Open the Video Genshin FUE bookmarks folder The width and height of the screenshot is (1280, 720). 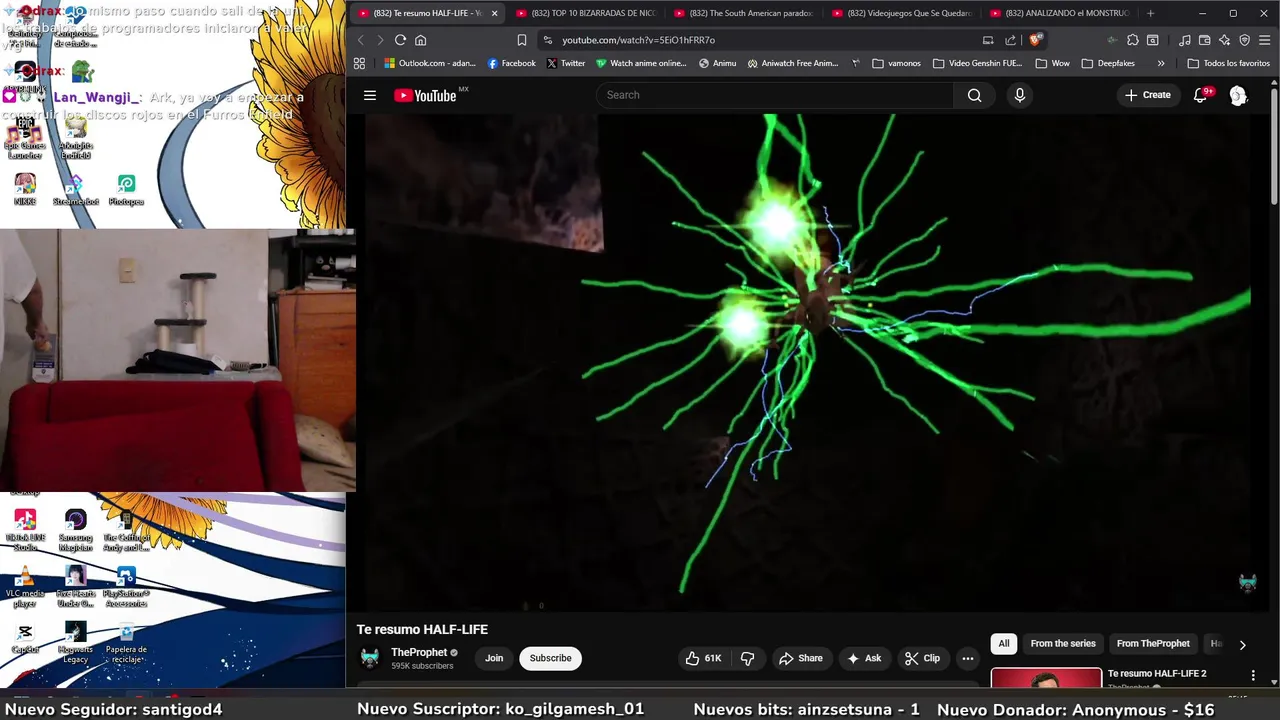978,63
